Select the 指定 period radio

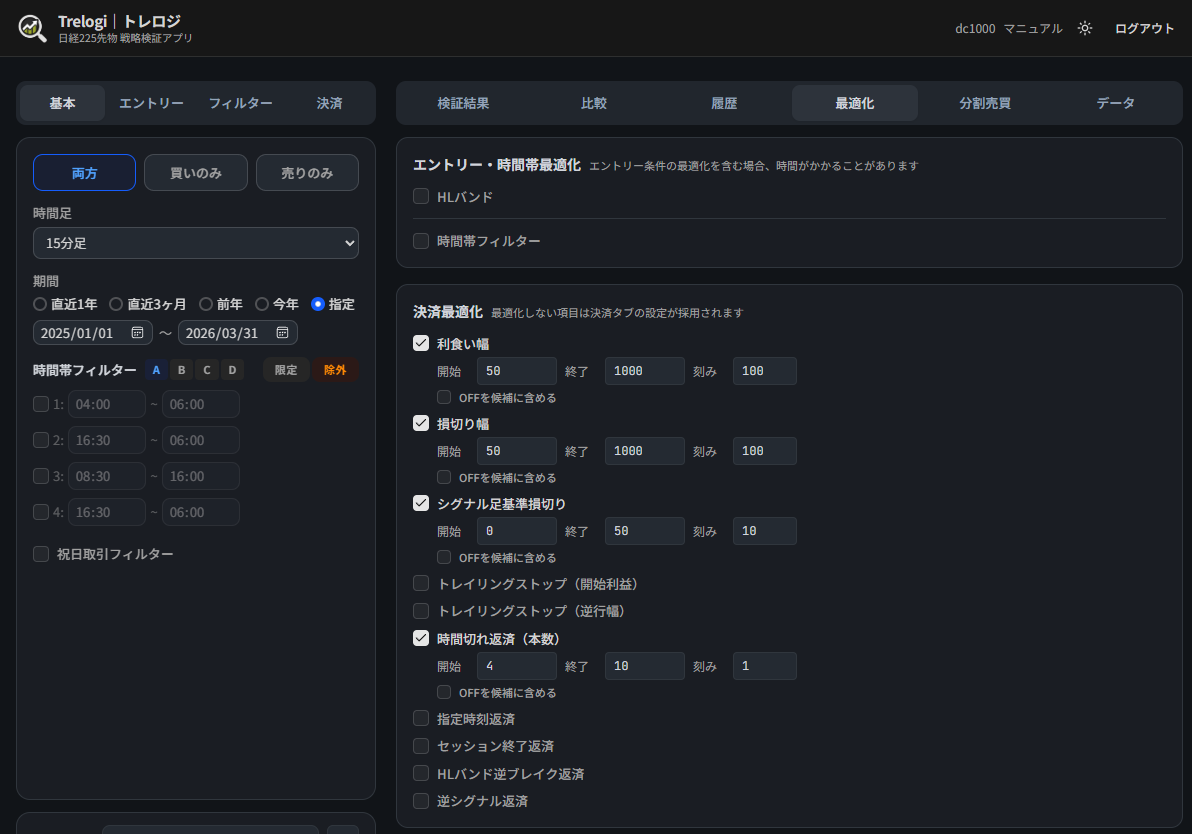[318, 304]
